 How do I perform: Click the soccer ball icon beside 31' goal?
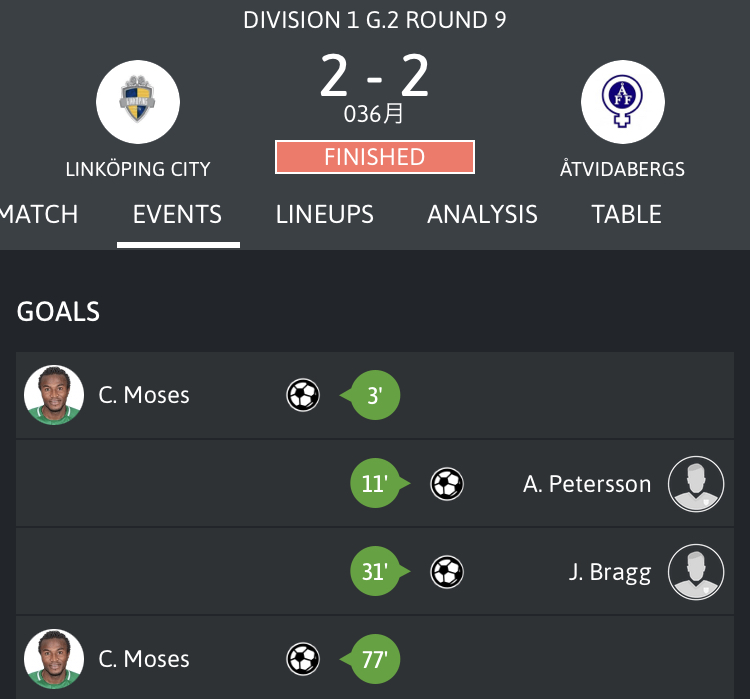point(447,572)
